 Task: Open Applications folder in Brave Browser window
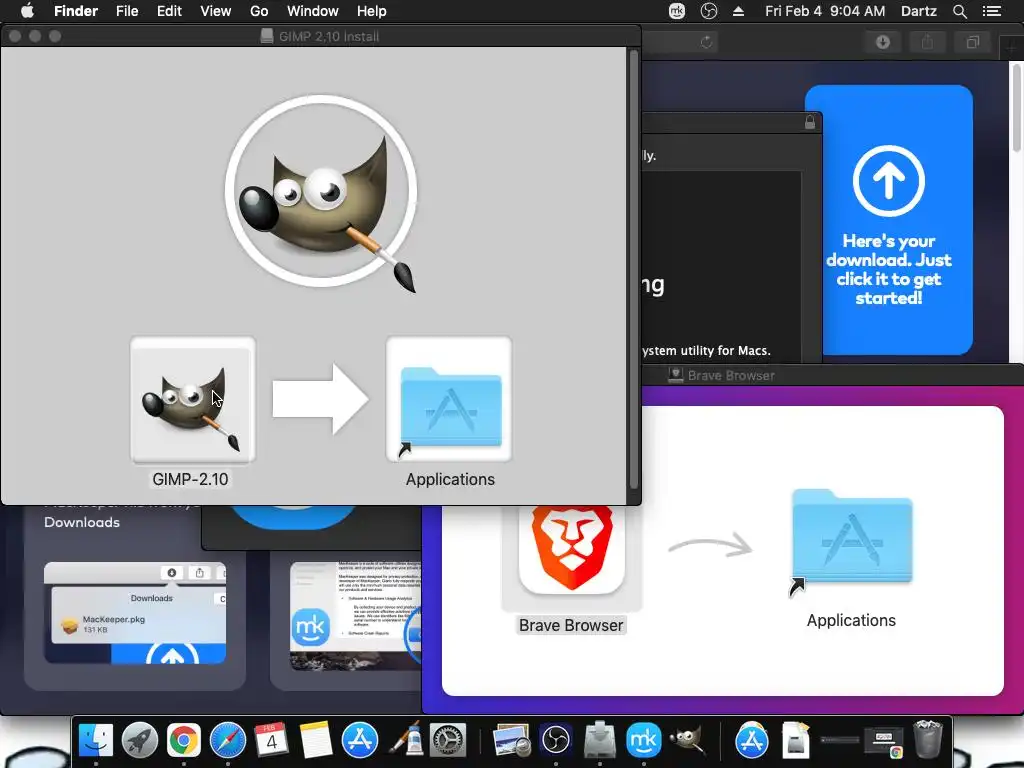click(852, 541)
